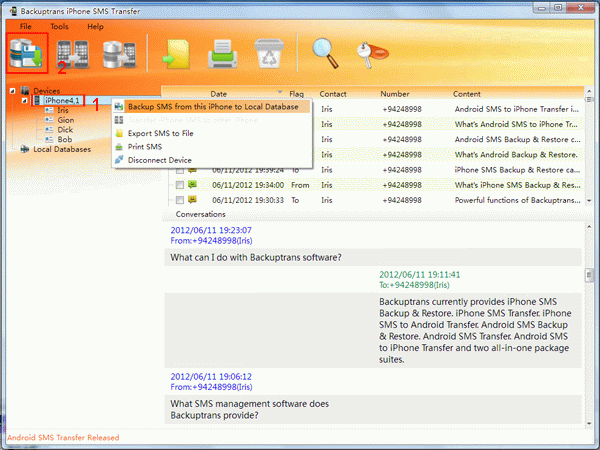Image resolution: width=600 pixels, height=450 pixels.
Task: Sort by the Date column header
Action: point(219,94)
